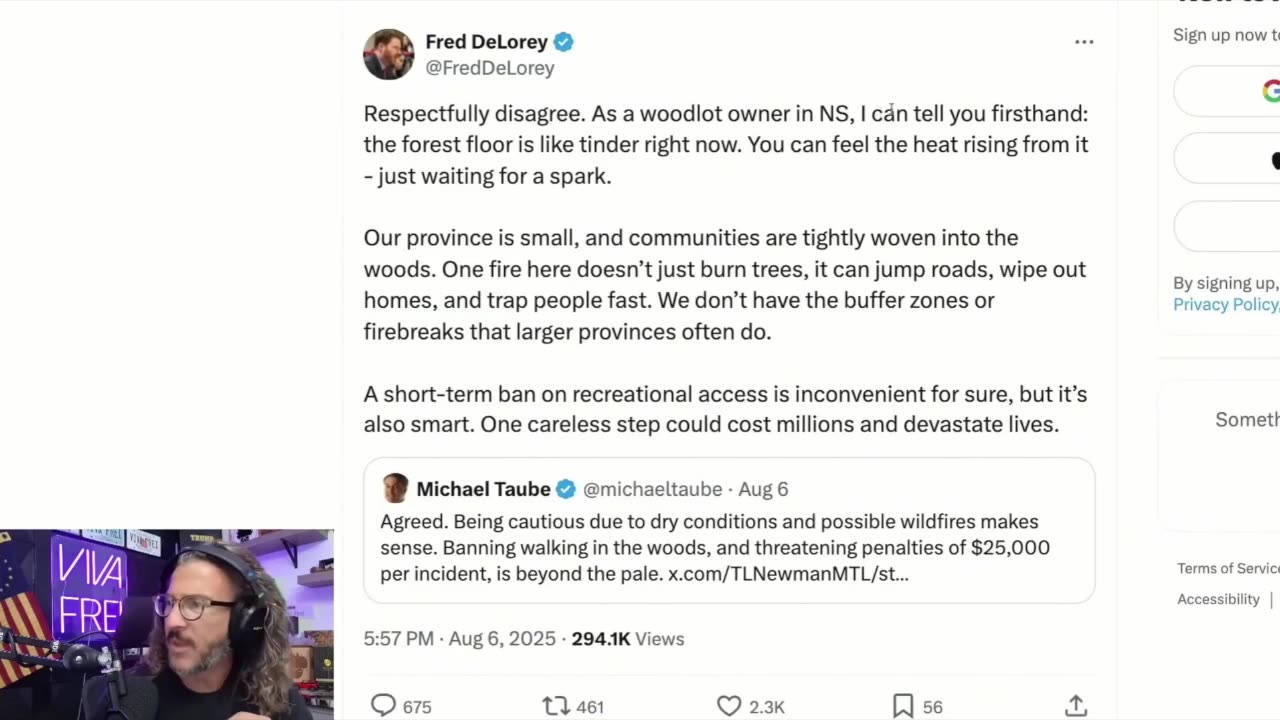Click the 294.1K Views count

pos(627,639)
